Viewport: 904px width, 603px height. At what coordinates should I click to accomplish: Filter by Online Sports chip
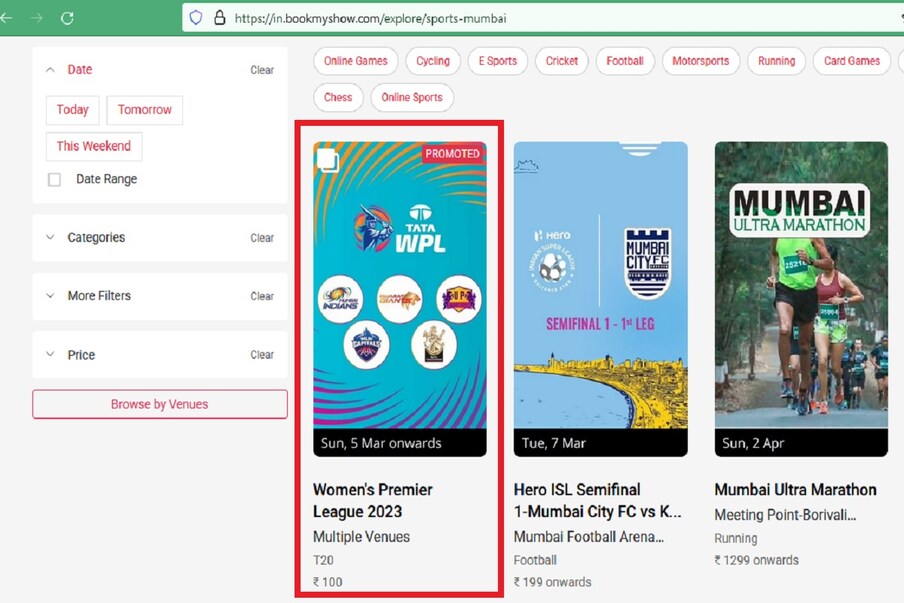click(412, 97)
